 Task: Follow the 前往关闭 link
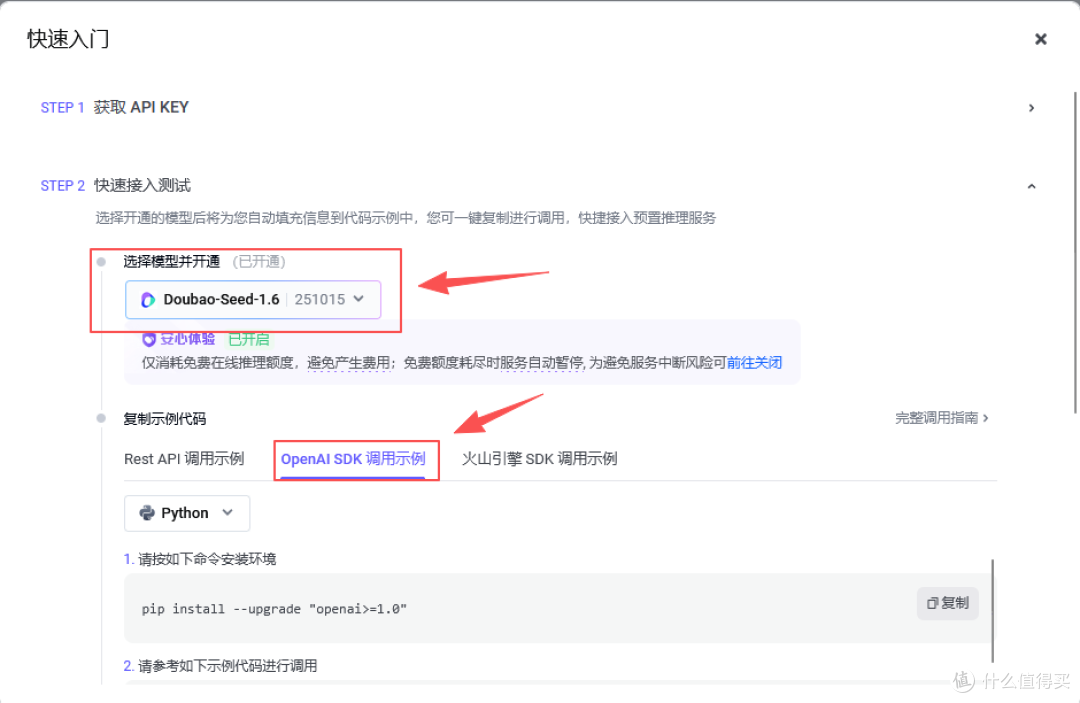coord(754,363)
